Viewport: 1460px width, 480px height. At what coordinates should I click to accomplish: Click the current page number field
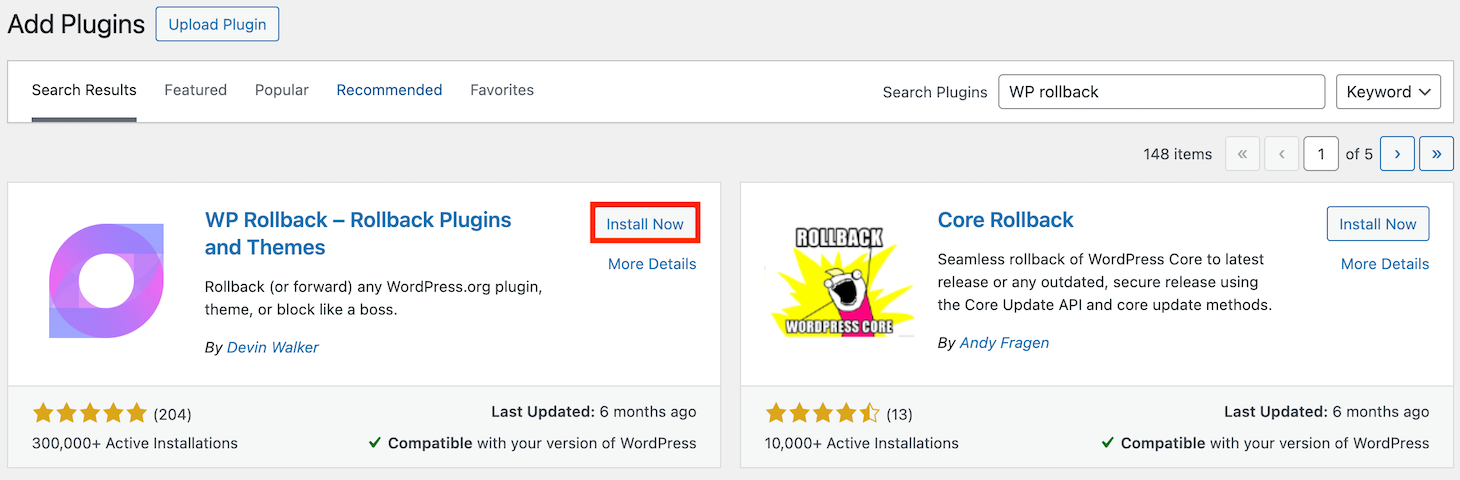click(x=1321, y=154)
